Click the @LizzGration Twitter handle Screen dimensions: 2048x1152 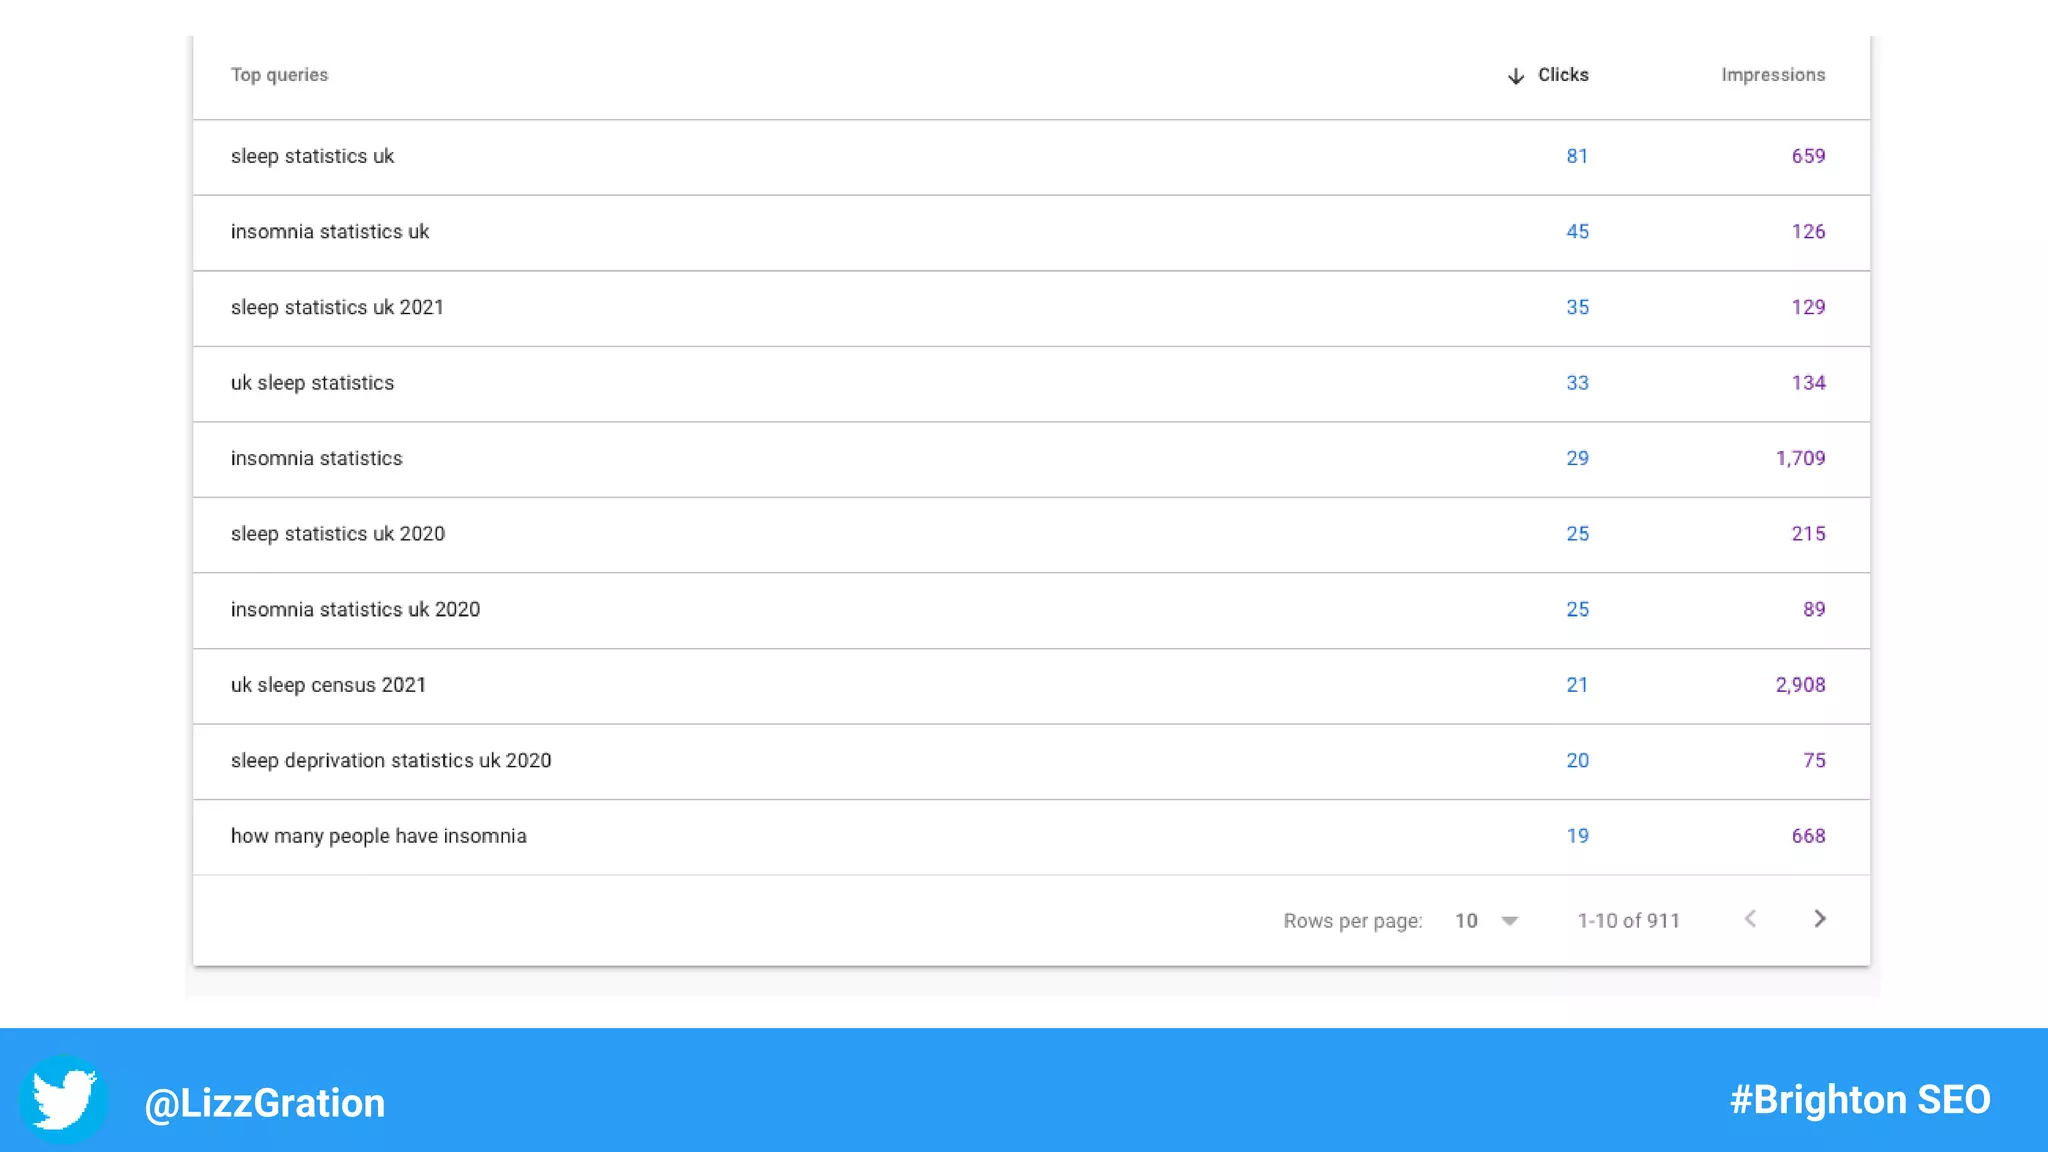(265, 1103)
